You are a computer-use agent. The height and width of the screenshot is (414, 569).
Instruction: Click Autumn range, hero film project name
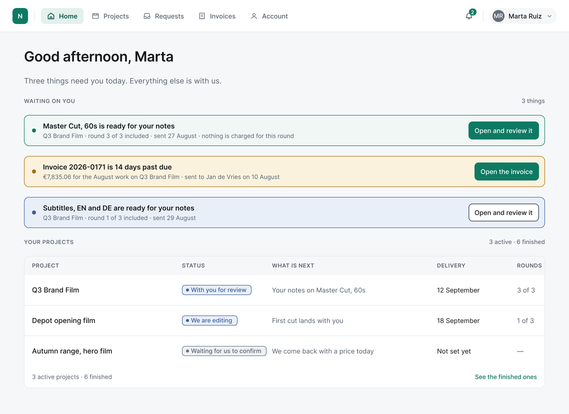72,351
